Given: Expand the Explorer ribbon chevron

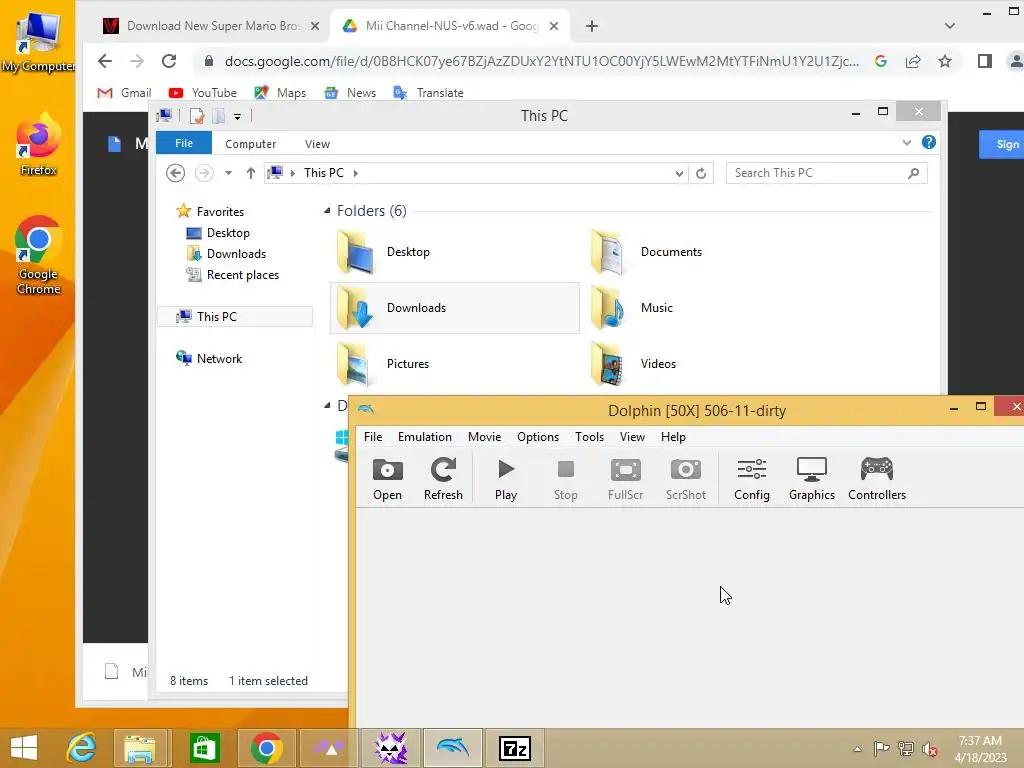Looking at the screenshot, I should click(x=906, y=142).
